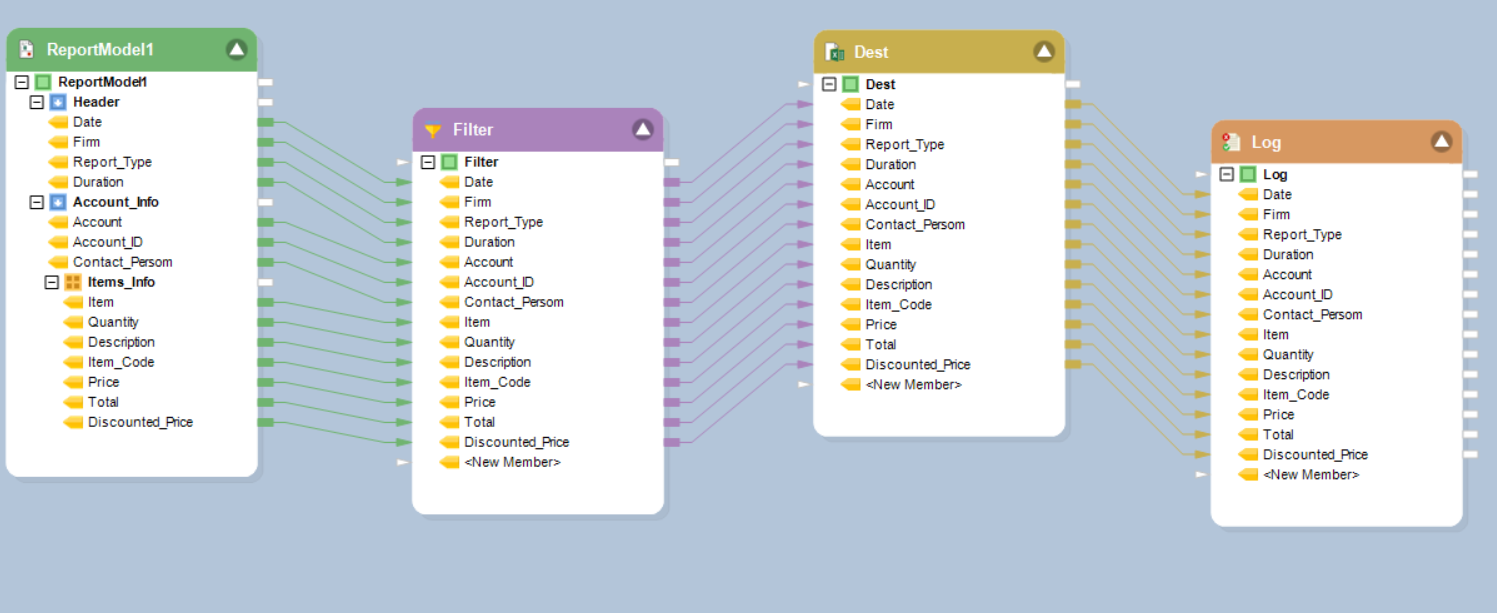Collapse the Header tree node
The width and height of the screenshot is (1497, 613).
37,102
